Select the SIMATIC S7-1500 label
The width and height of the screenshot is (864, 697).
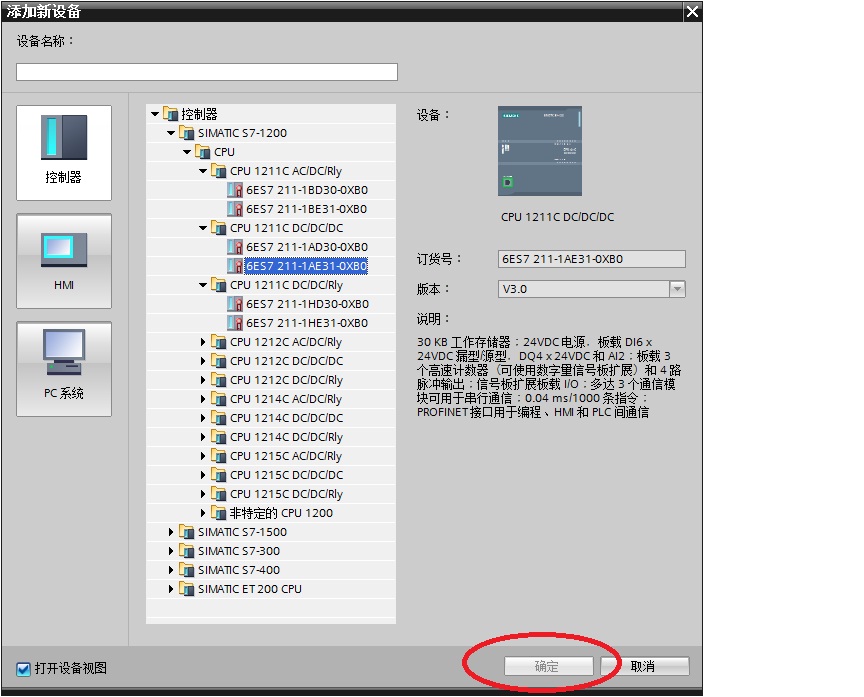pos(242,532)
